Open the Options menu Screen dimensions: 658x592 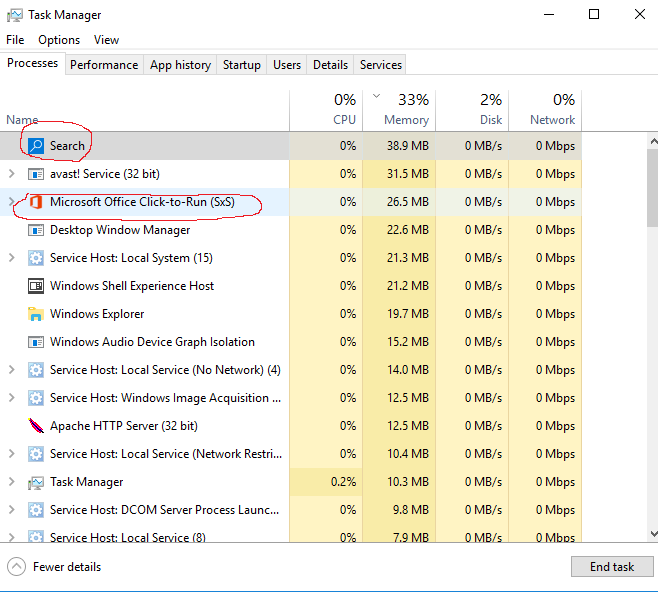(x=59, y=40)
